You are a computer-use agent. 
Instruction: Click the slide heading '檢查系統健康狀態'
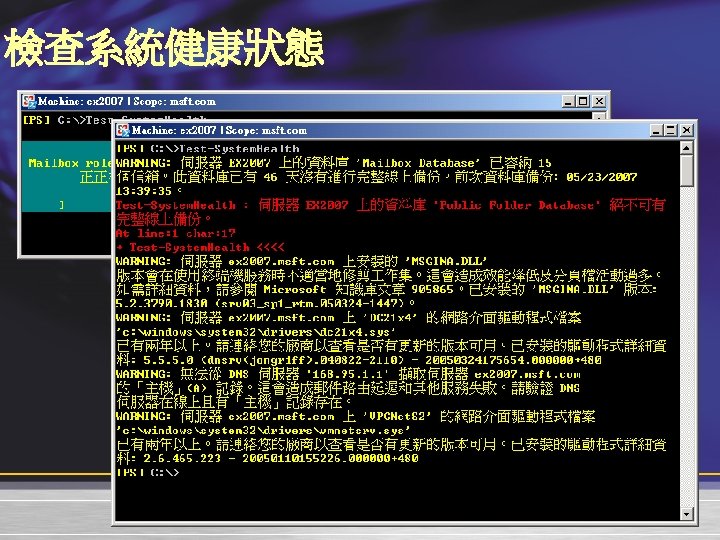[x=164, y=48]
